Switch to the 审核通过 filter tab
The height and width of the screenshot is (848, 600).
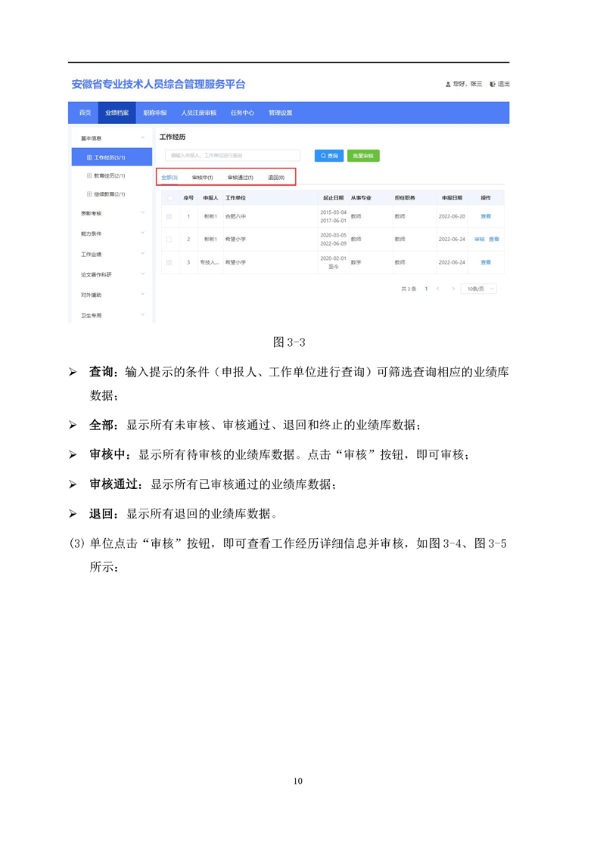click(239, 177)
